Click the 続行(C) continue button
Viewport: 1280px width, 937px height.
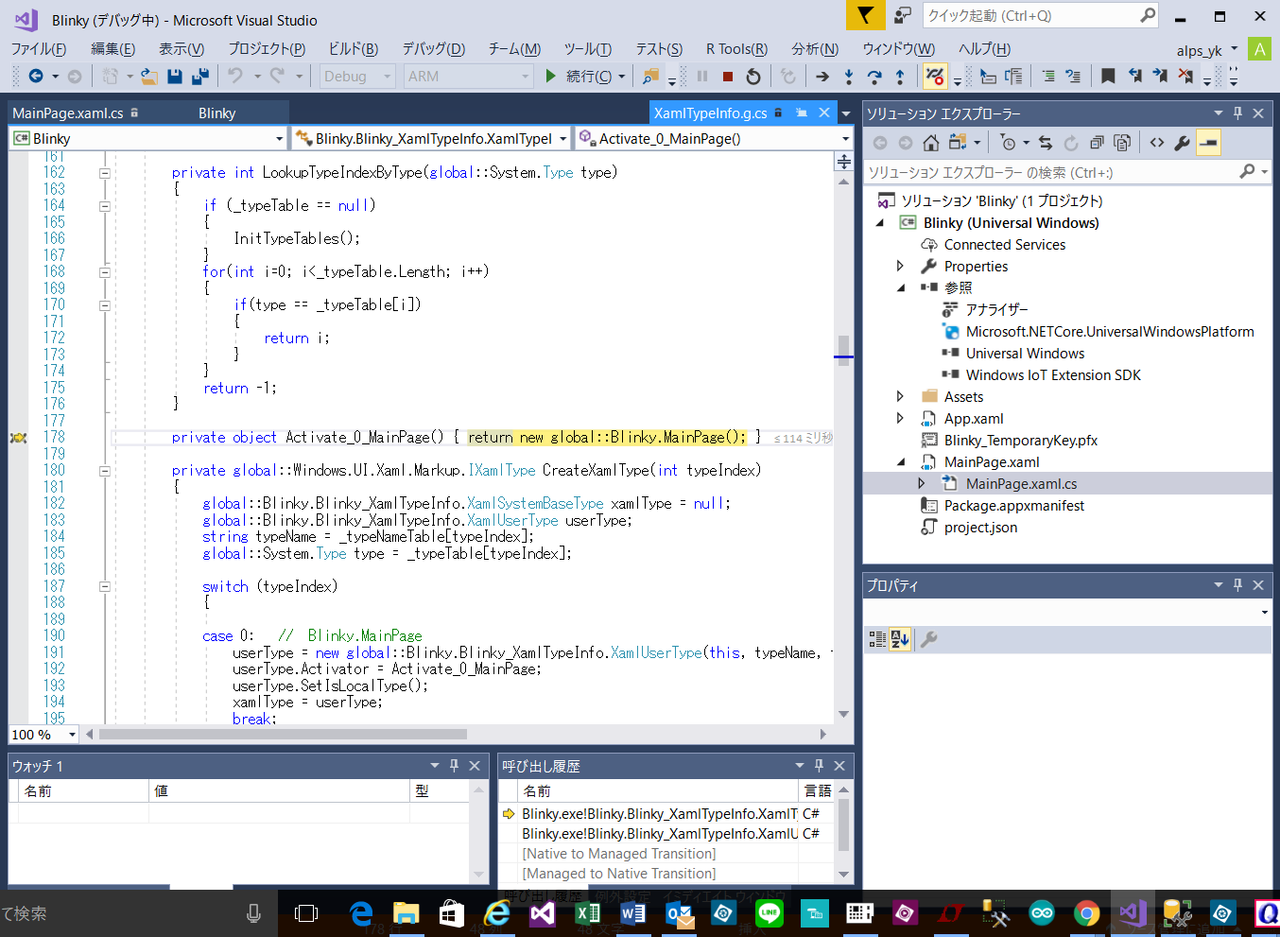pyautogui.click(x=582, y=76)
